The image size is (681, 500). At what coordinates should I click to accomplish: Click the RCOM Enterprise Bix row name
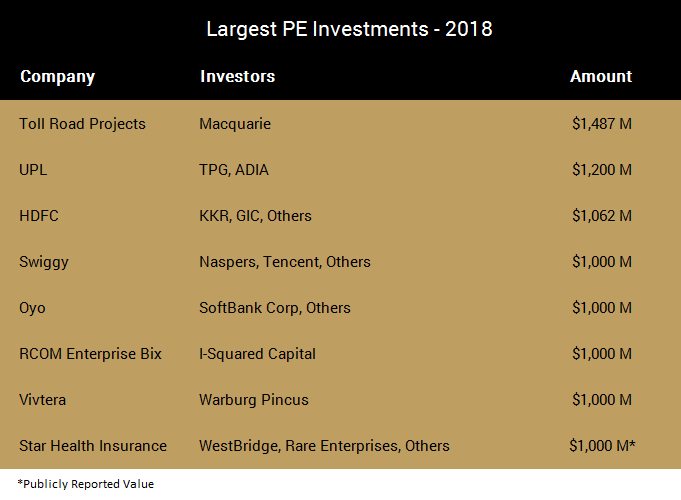(90, 354)
